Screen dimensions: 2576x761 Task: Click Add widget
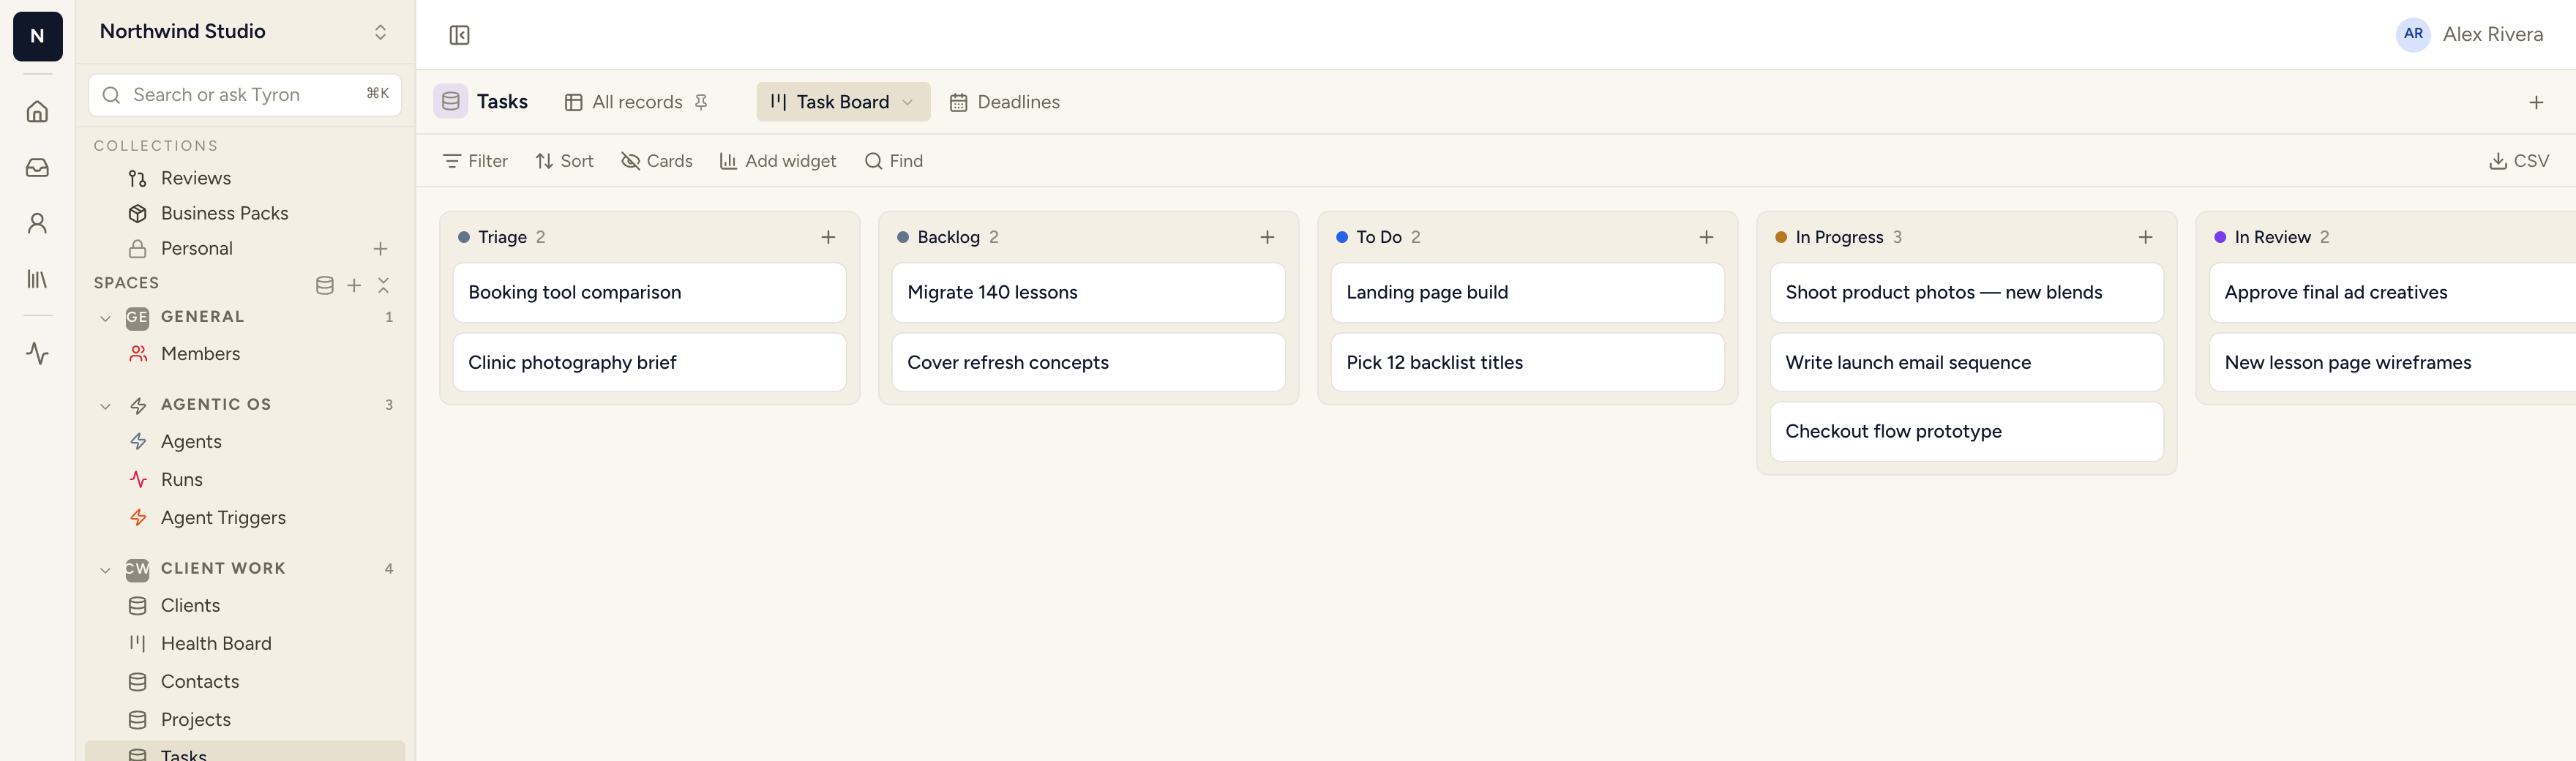coord(778,161)
